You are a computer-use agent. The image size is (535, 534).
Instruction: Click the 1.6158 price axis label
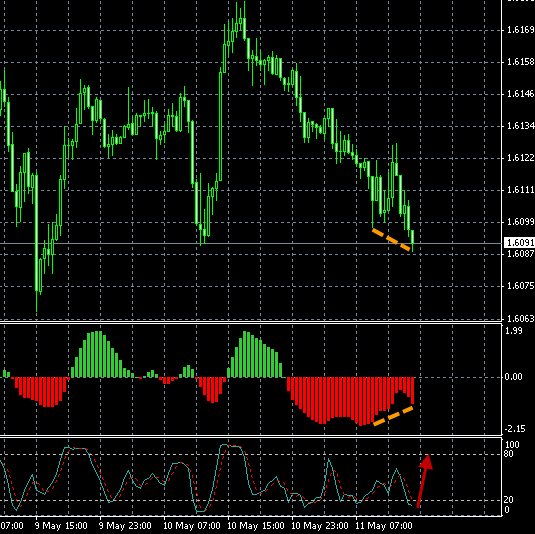coord(521,62)
